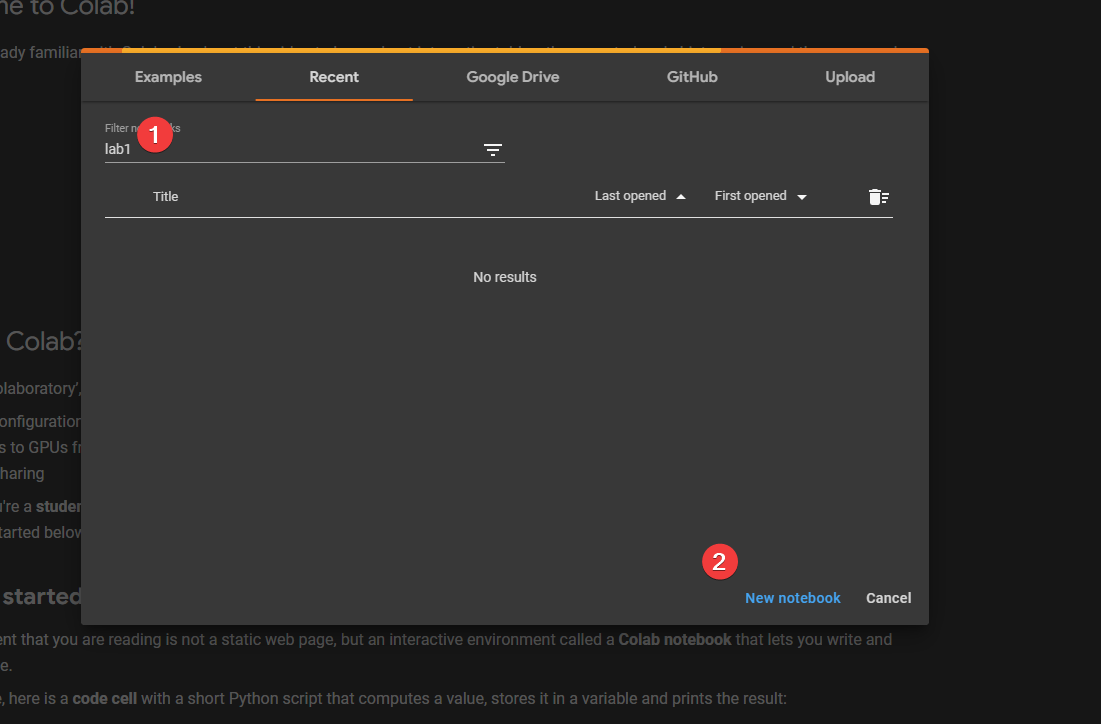Open the filter options icon beside lab1
1101x724 pixels.
click(492, 150)
